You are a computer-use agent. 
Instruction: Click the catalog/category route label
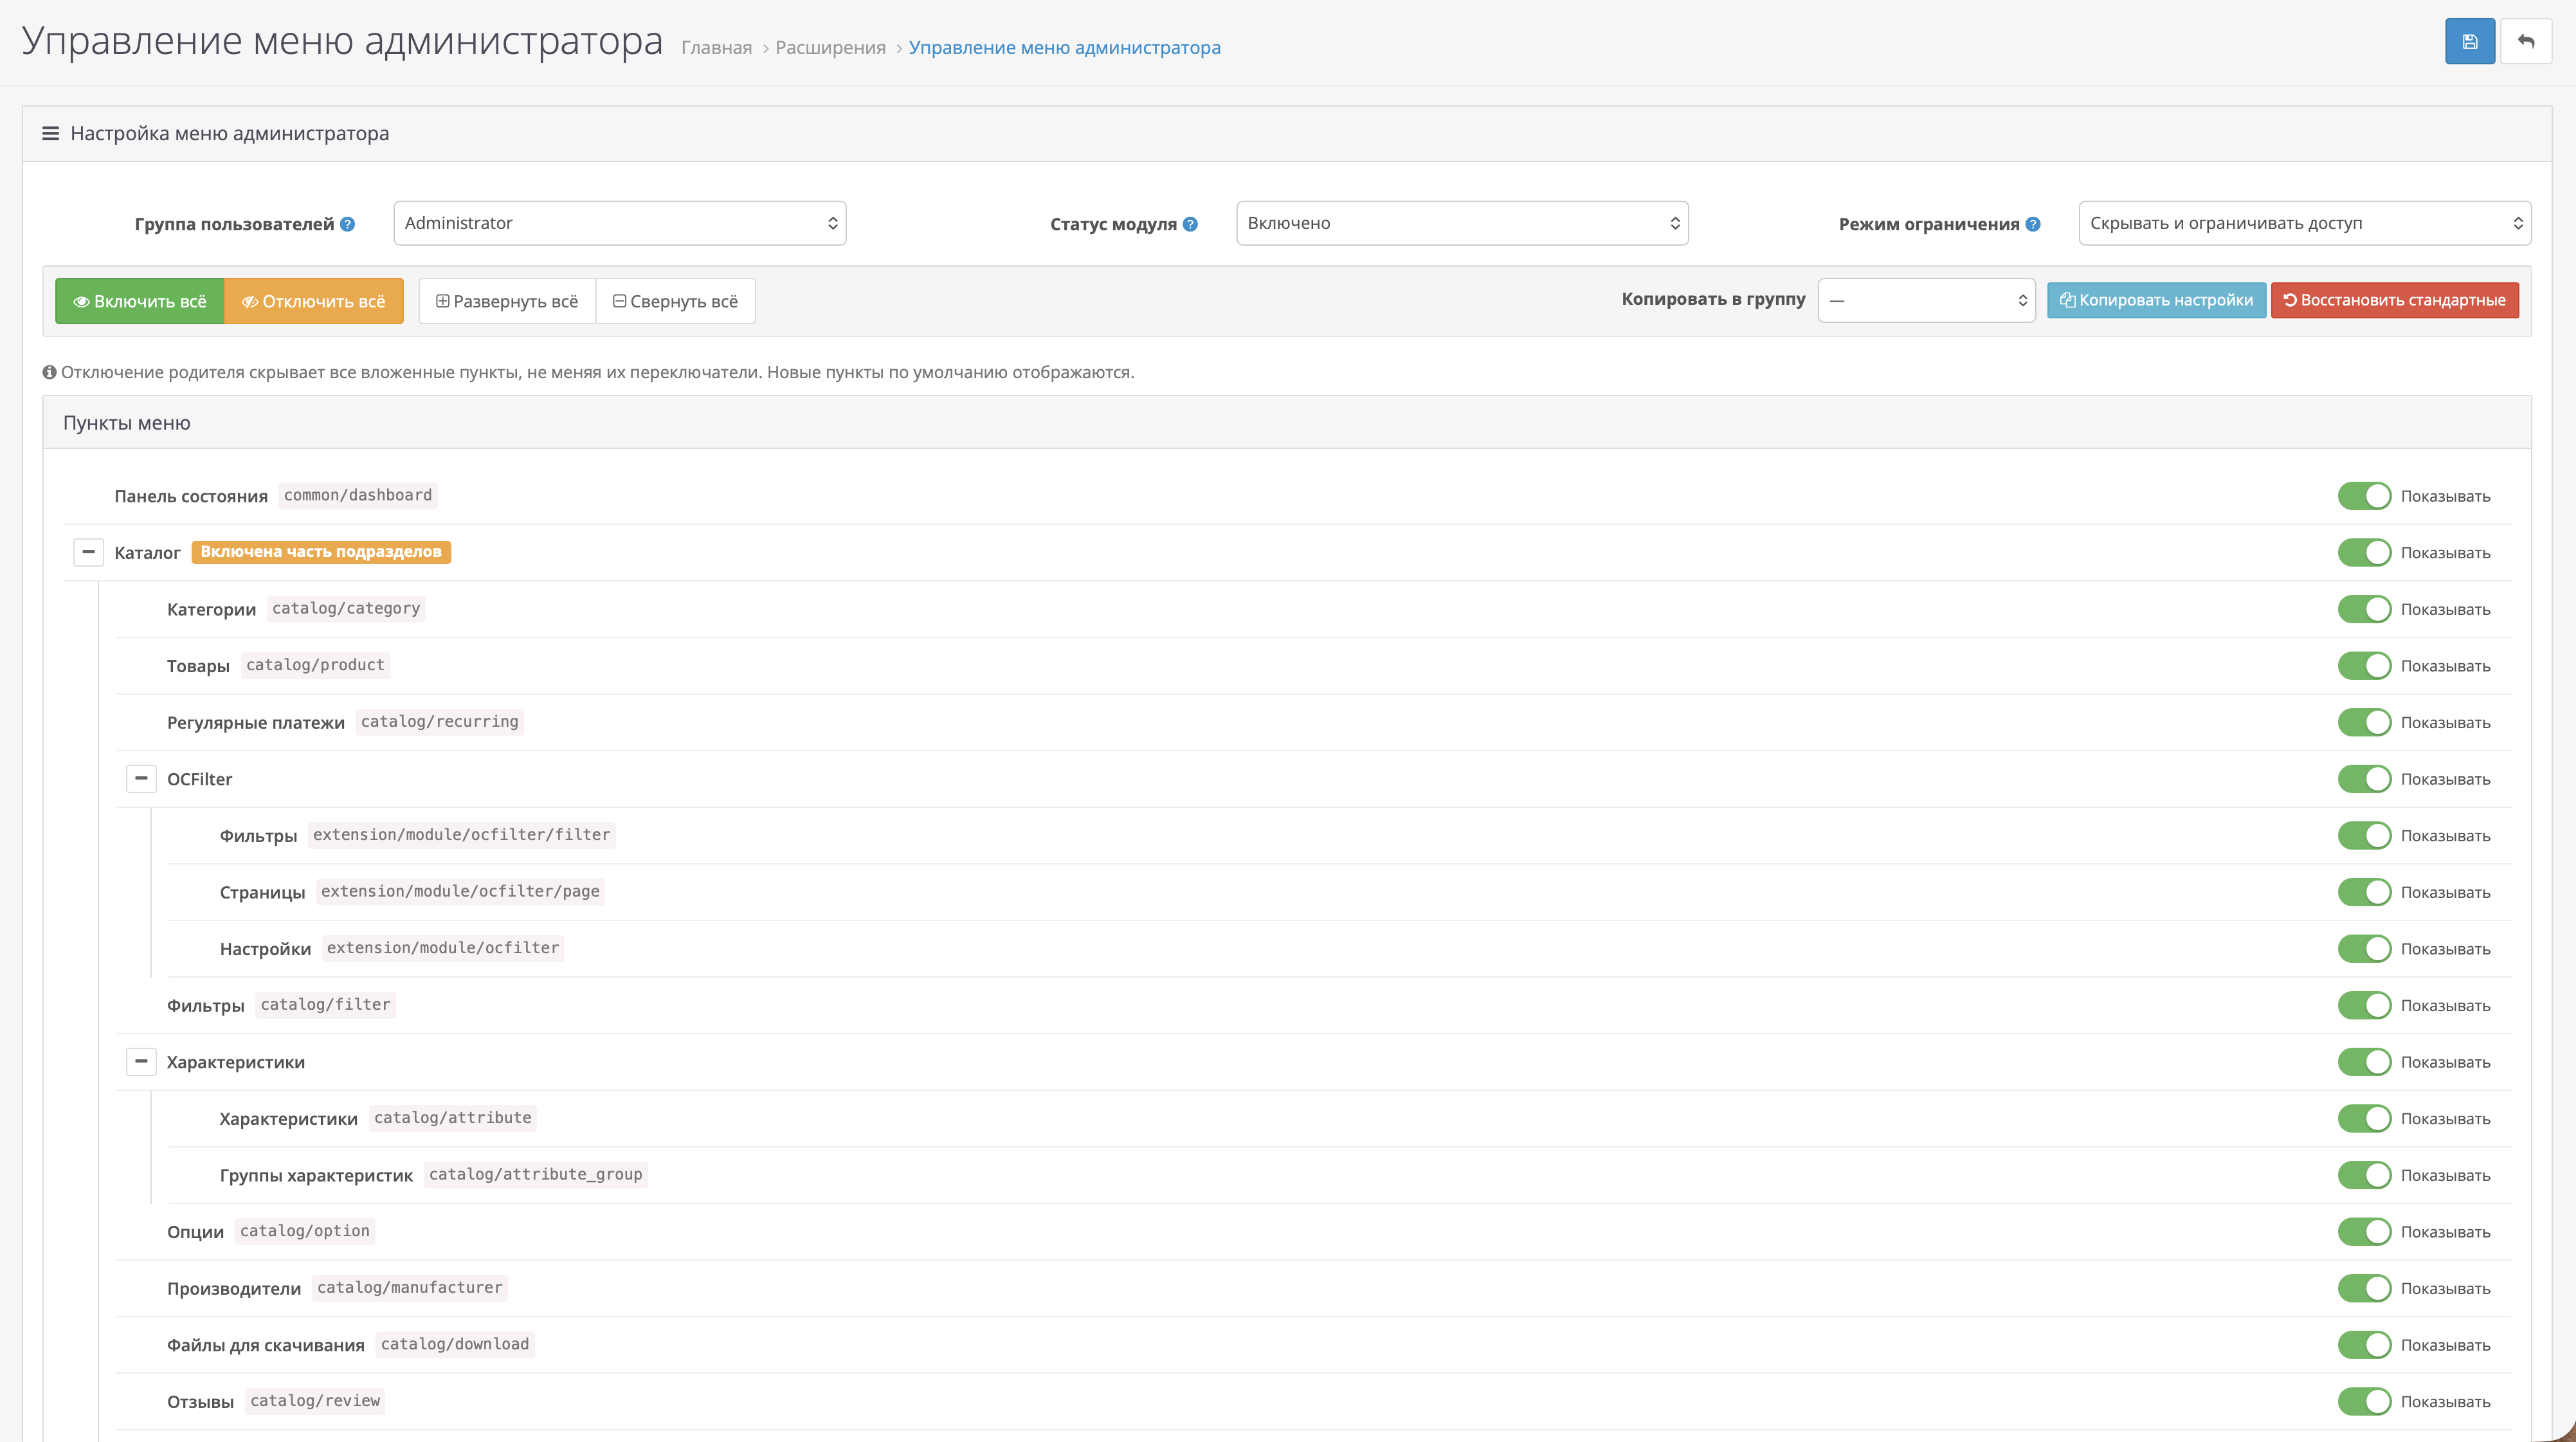pos(346,608)
